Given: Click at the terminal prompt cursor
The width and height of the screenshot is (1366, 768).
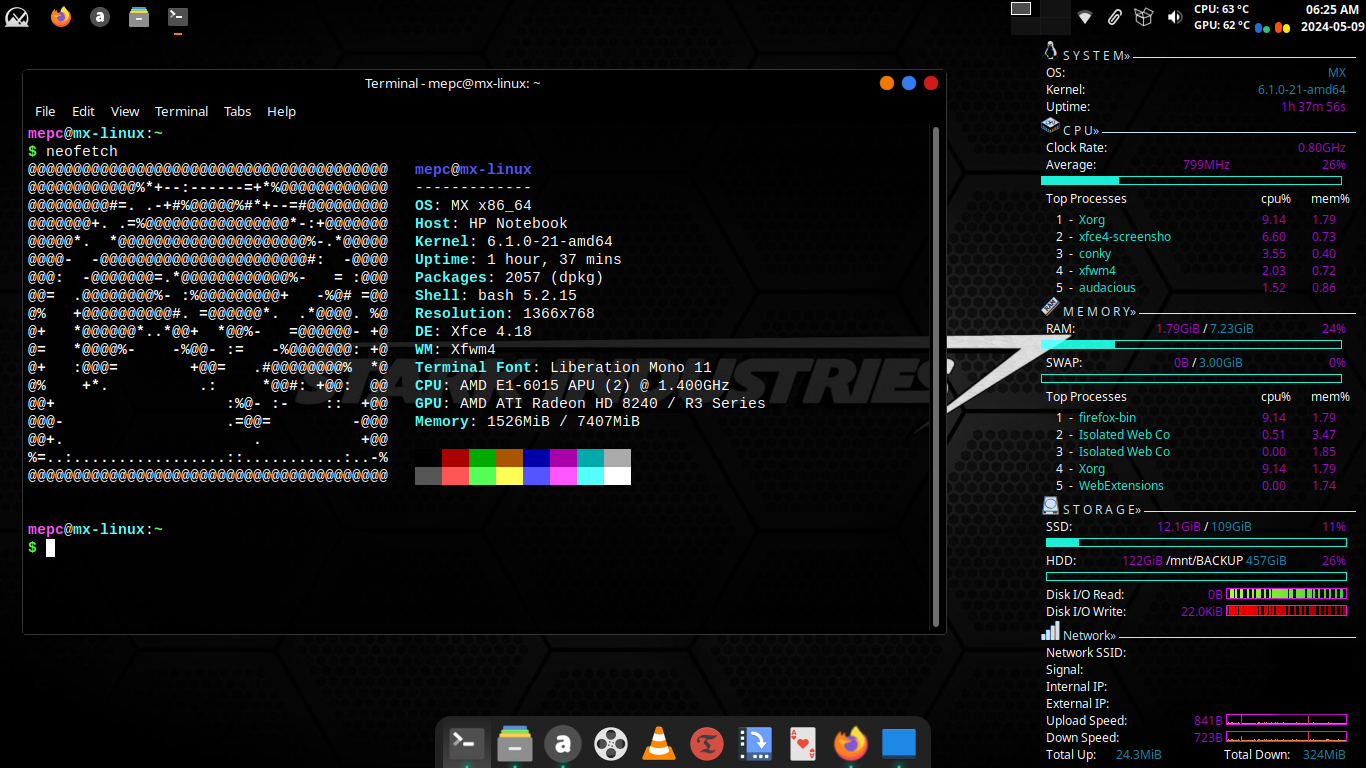Looking at the screenshot, I should click(50, 547).
